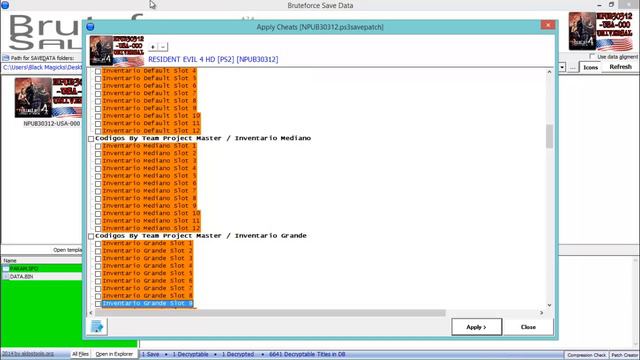
Task: Click the export patch icon beside Apply
Action: pyautogui.click(x=97, y=327)
